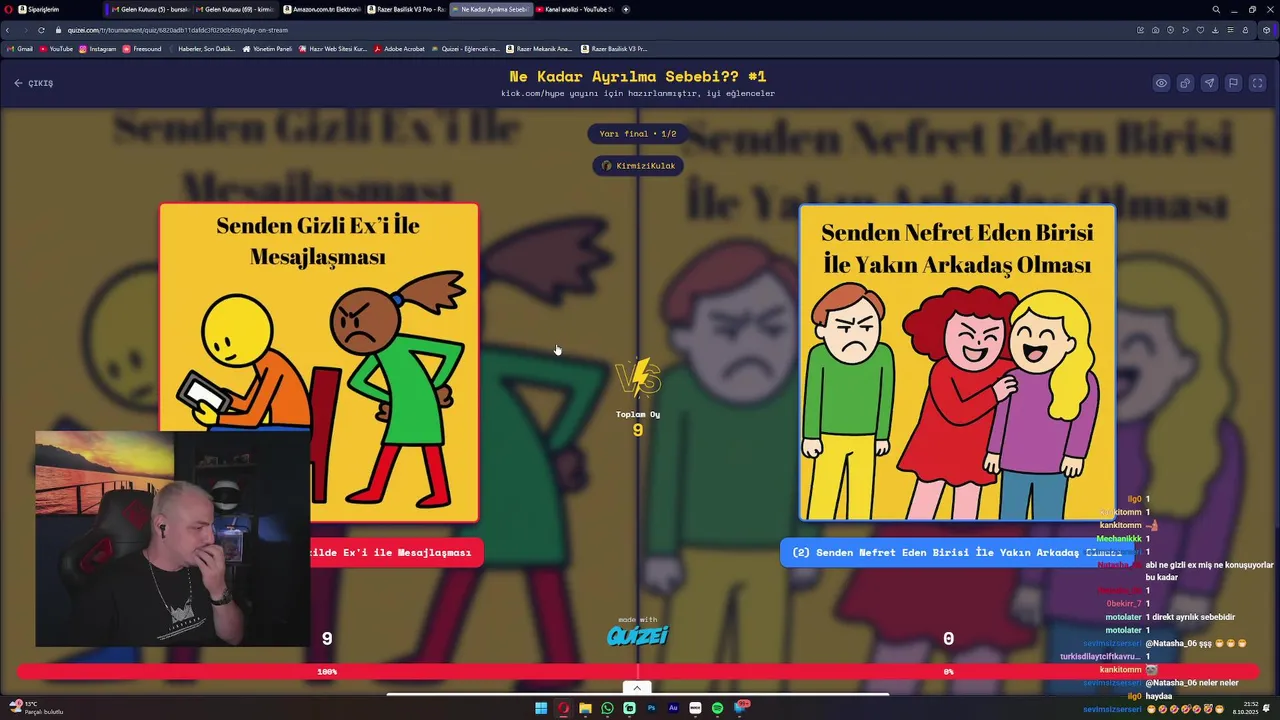1280x720 pixels.
Task: Open the 'Quizei - Eğlenceli ve...' bookmark
Action: [x=465, y=48]
